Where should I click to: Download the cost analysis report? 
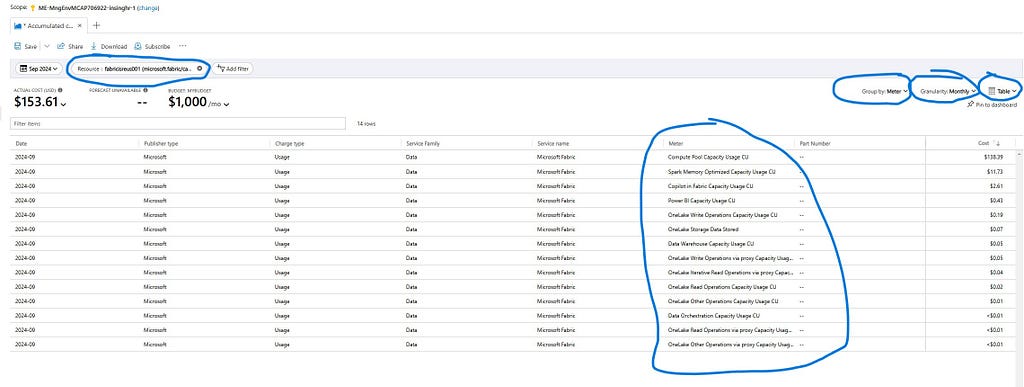coord(108,46)
